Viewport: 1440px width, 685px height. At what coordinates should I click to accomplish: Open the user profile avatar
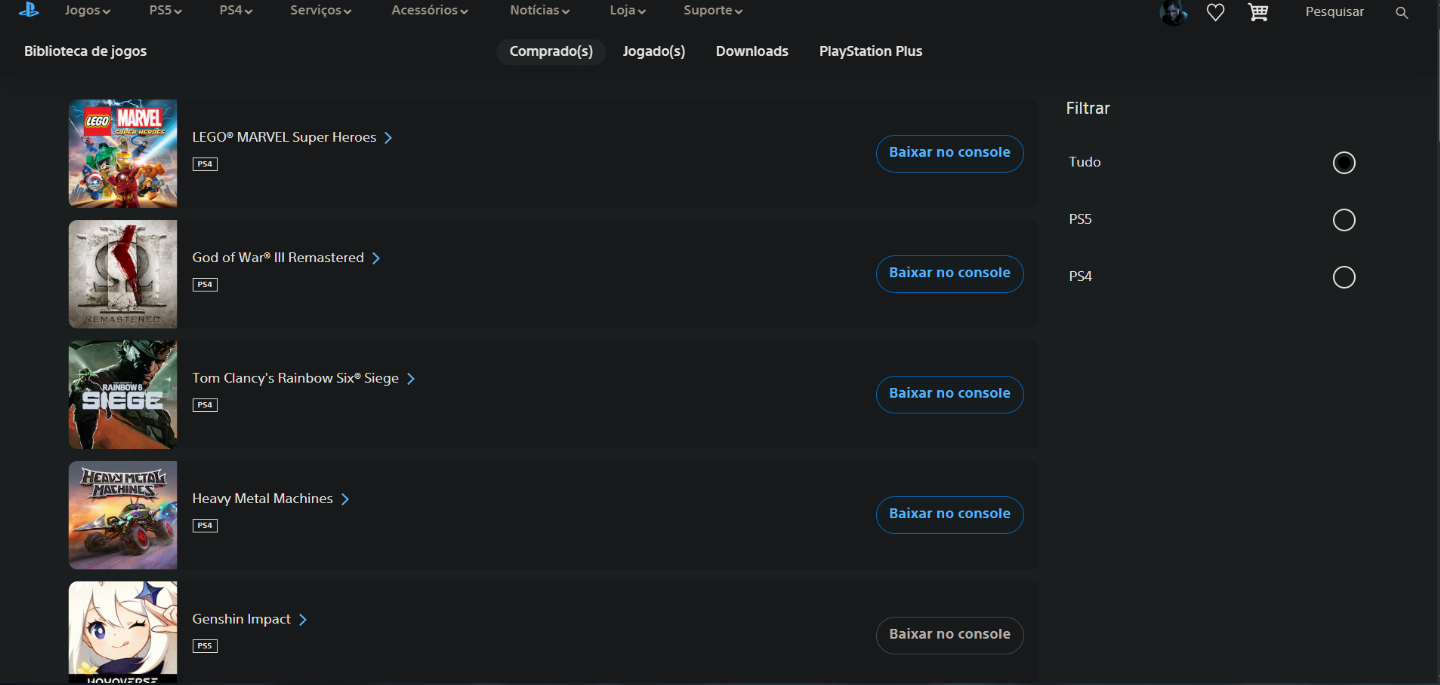pyautogui.click(x=1173, y=12)
